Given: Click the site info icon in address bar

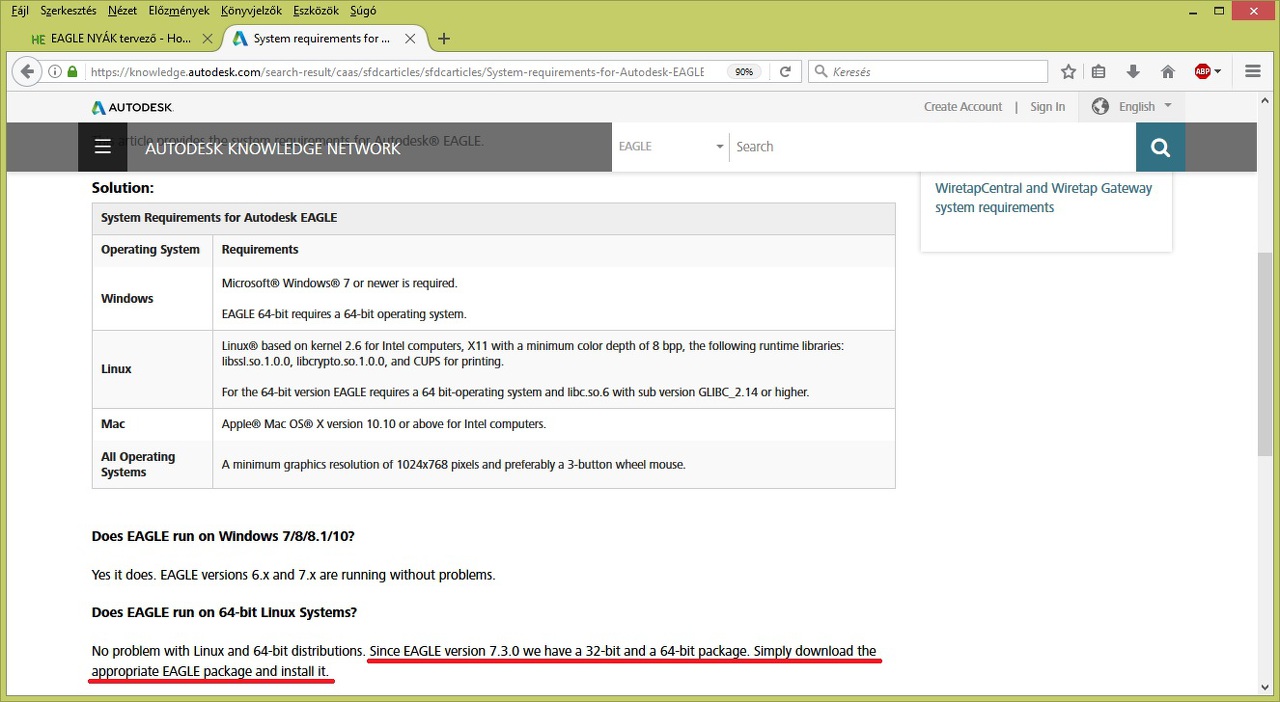Looking at the screenshot, I should (x=55, y=72).
